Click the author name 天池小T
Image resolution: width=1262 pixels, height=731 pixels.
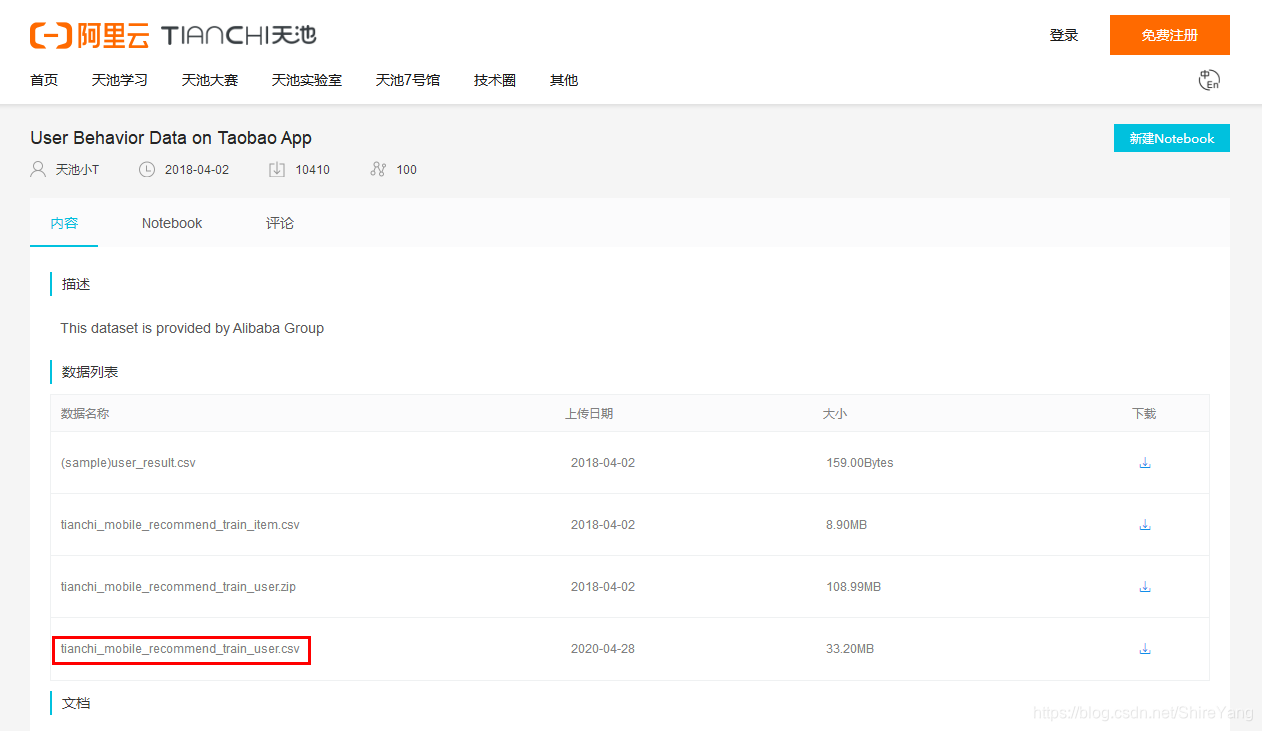(77, 170)
